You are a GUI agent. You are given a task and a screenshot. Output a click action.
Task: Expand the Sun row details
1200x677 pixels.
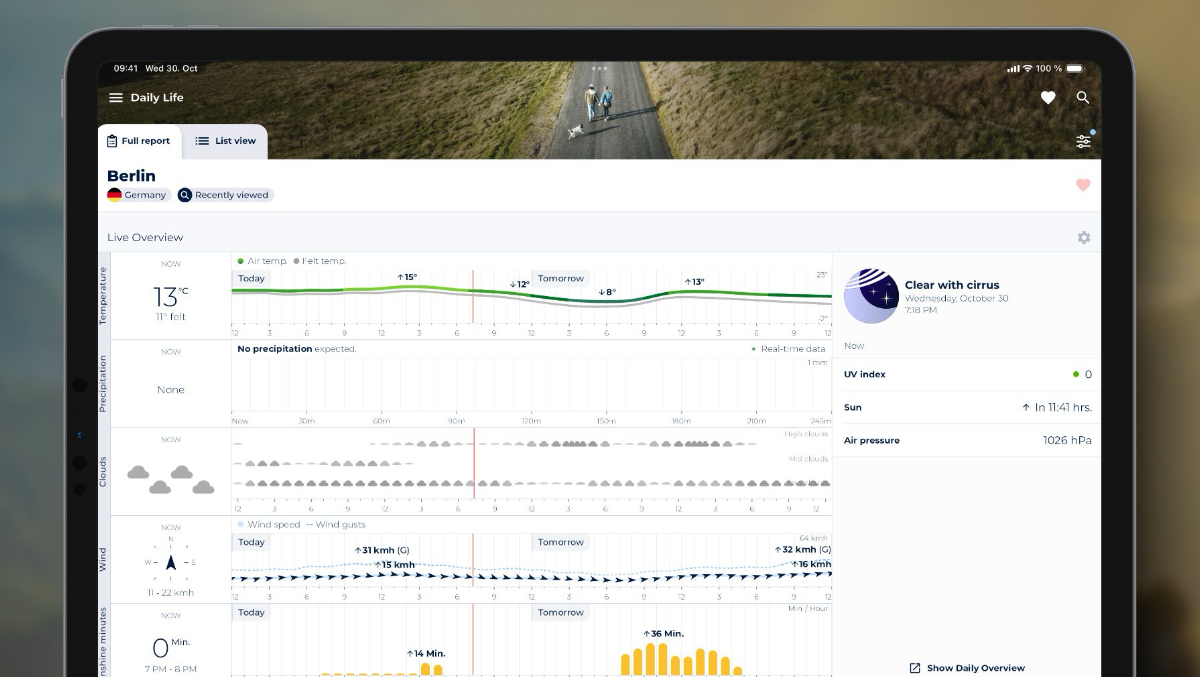966,407
